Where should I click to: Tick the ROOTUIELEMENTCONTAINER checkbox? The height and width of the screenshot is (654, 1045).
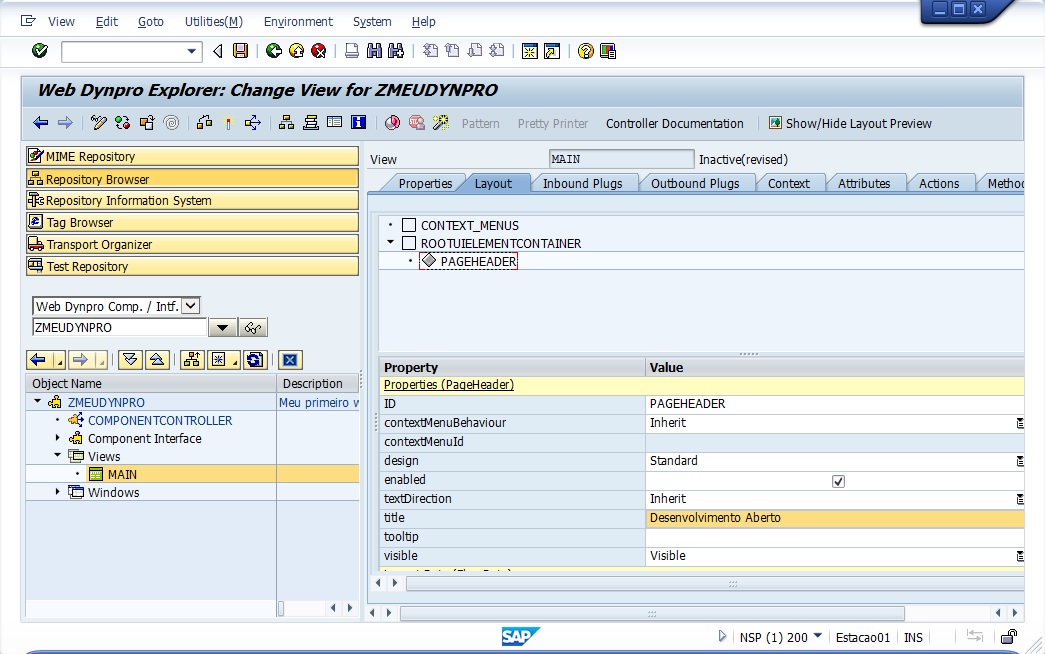point(408,243)
